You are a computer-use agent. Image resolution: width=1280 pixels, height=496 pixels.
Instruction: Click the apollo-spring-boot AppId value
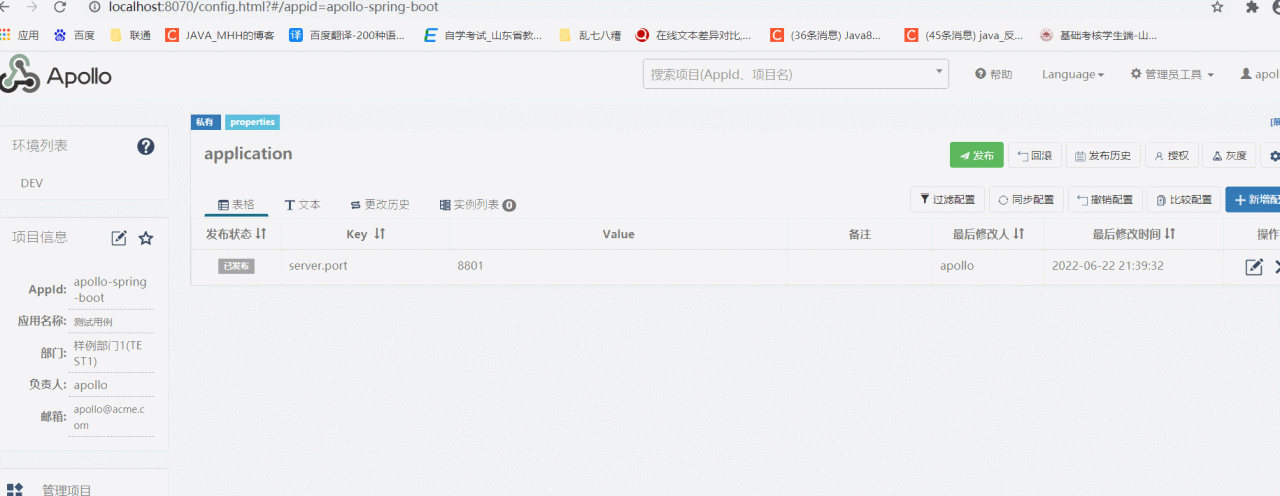[110, 290]
